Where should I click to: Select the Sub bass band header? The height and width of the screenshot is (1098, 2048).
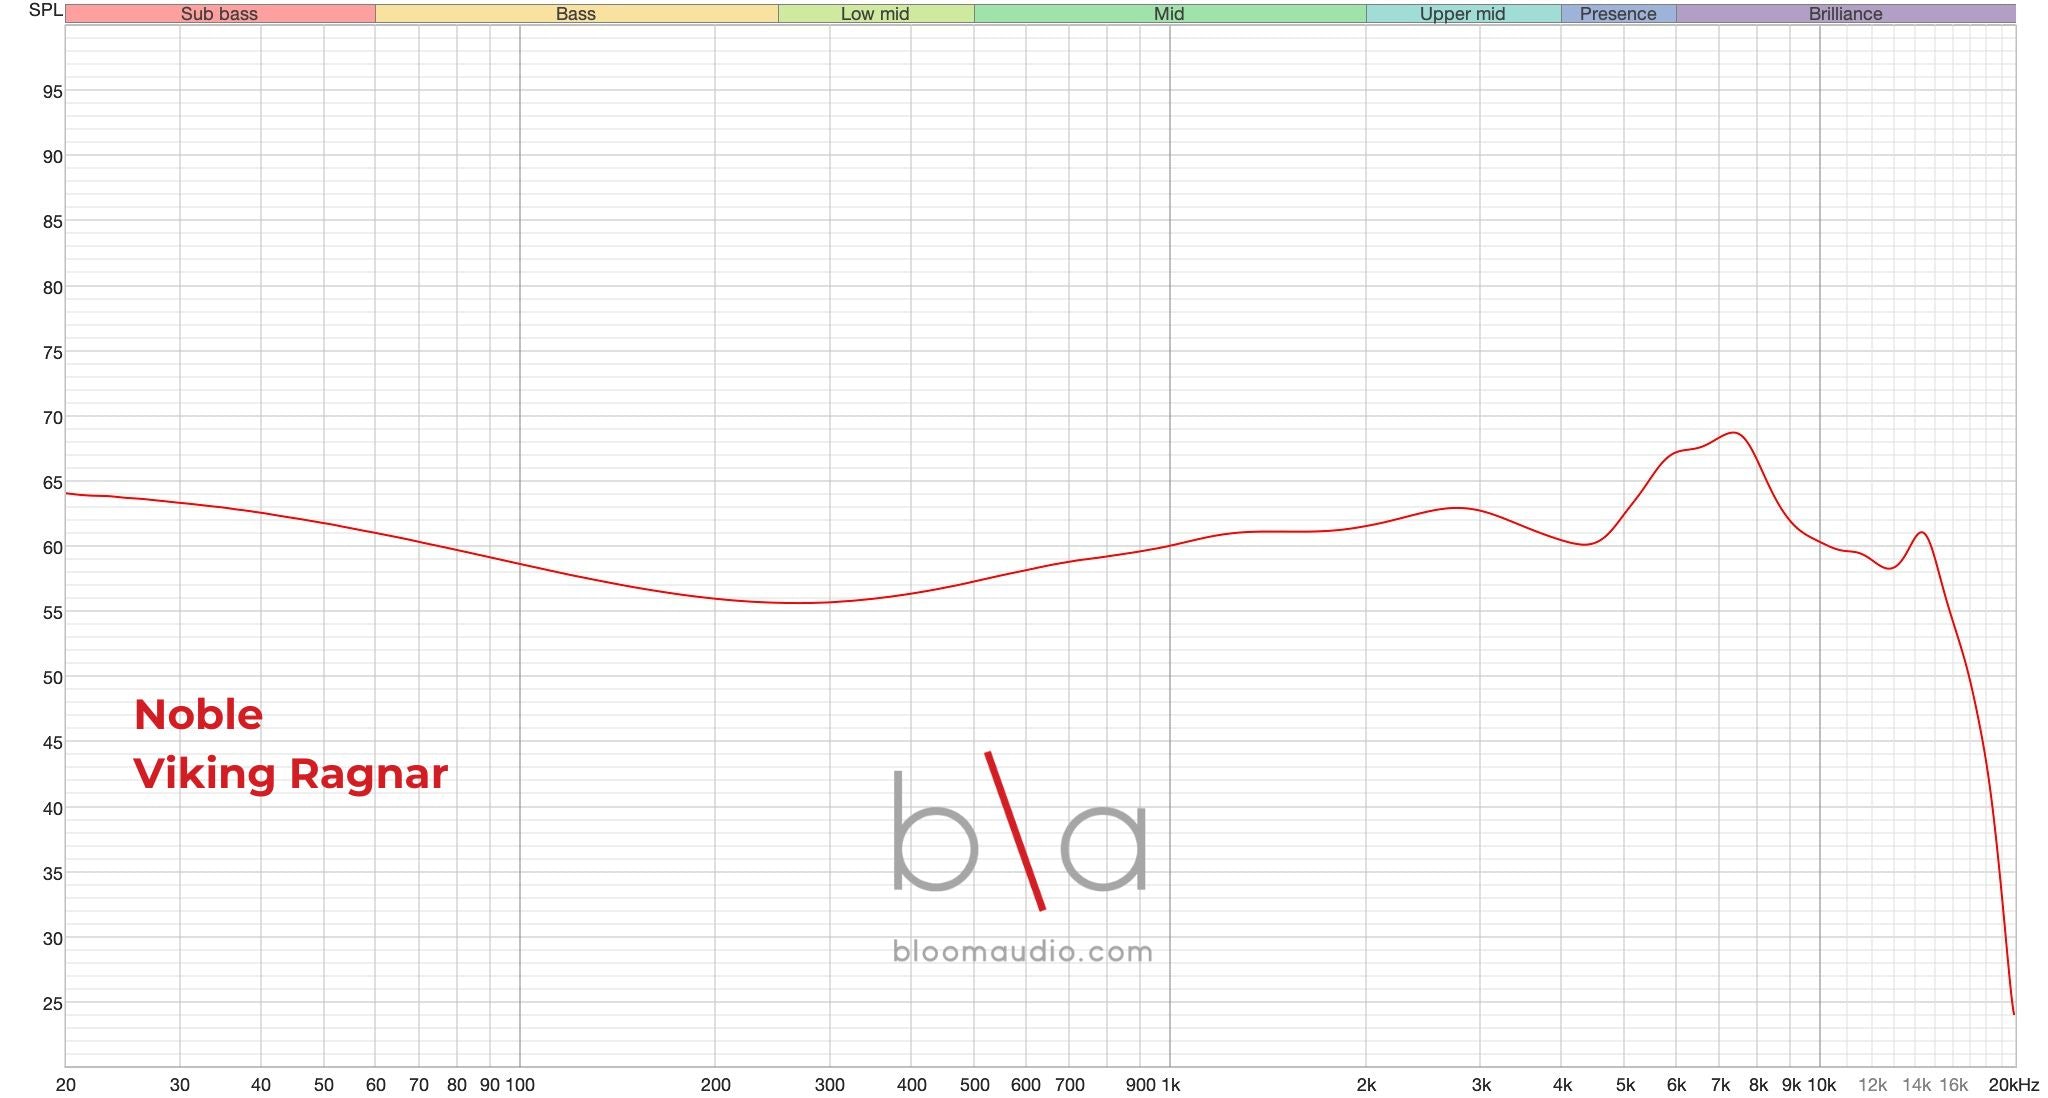click(x=220, y=14)
